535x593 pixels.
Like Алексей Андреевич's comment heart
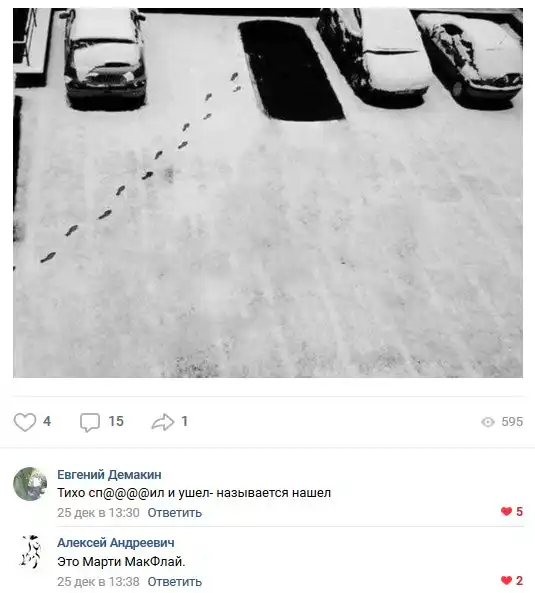(506, 580)
